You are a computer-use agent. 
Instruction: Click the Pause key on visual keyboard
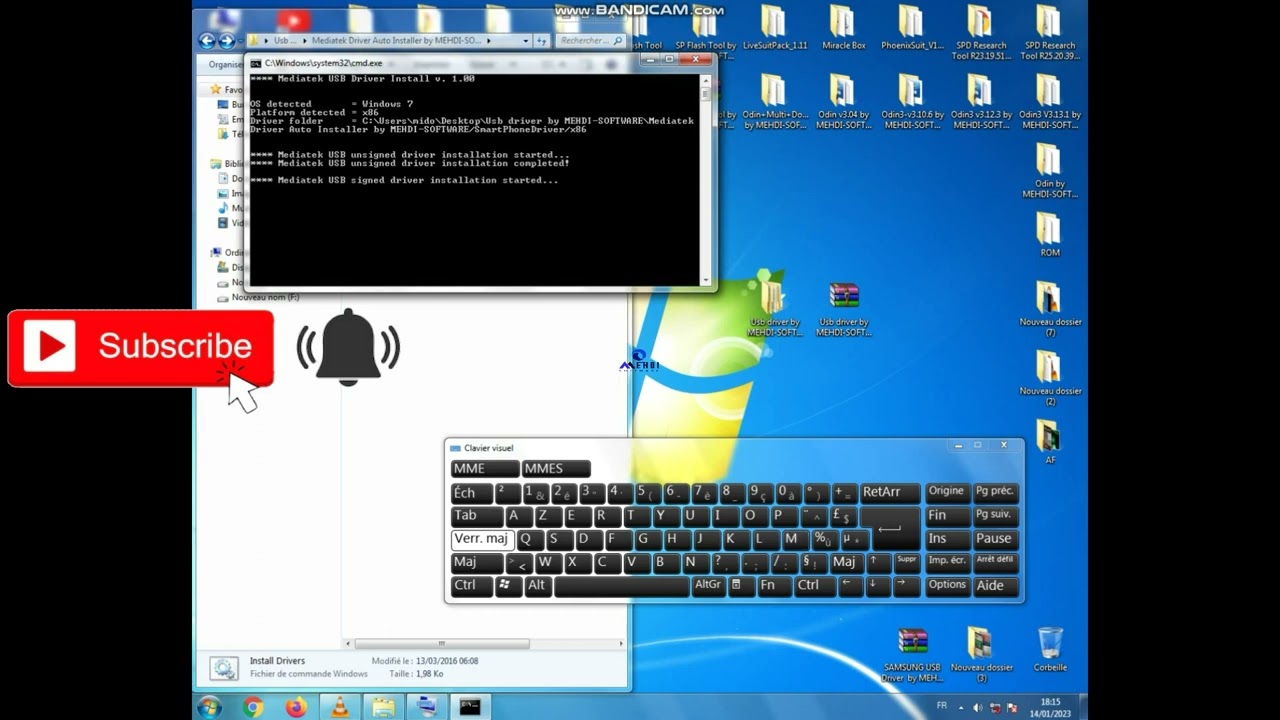point(995,539)
